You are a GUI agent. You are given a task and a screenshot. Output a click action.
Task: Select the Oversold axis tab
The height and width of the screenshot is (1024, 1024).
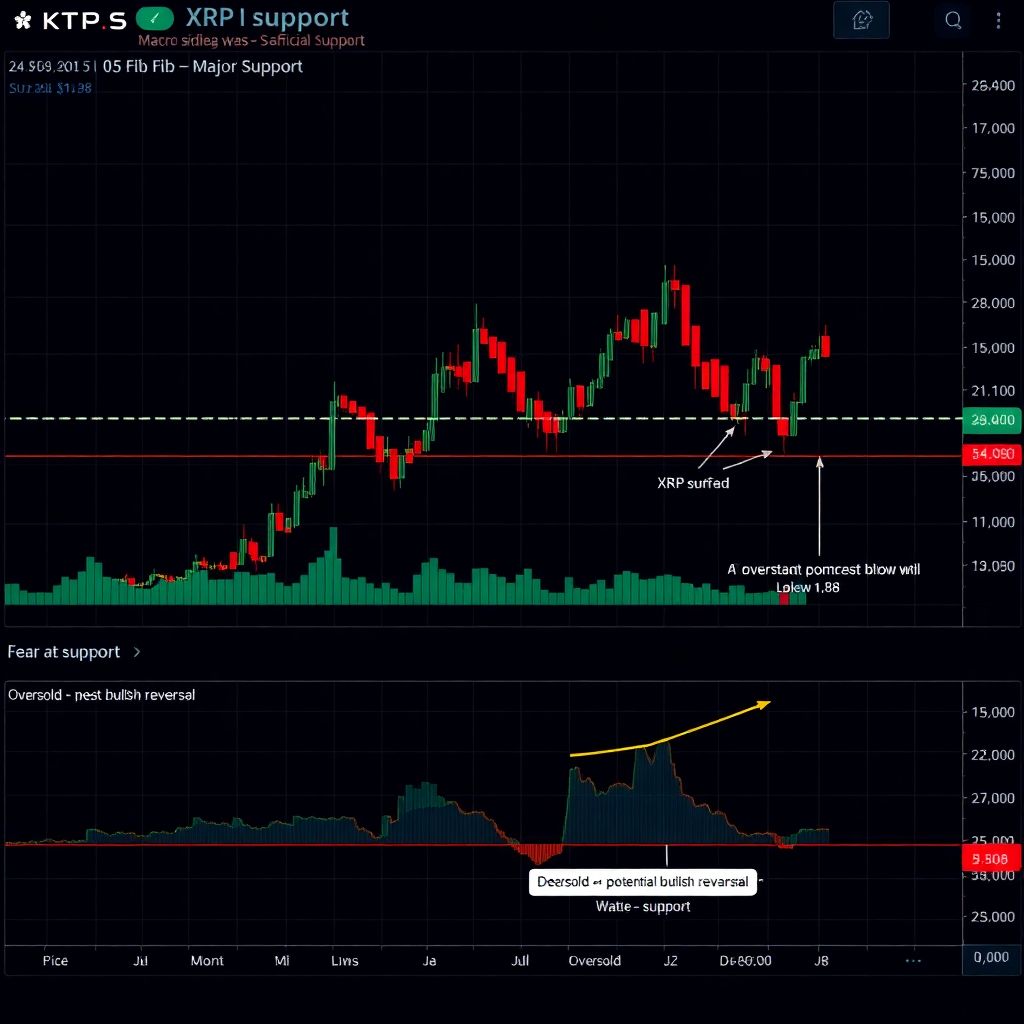[594, 960]
